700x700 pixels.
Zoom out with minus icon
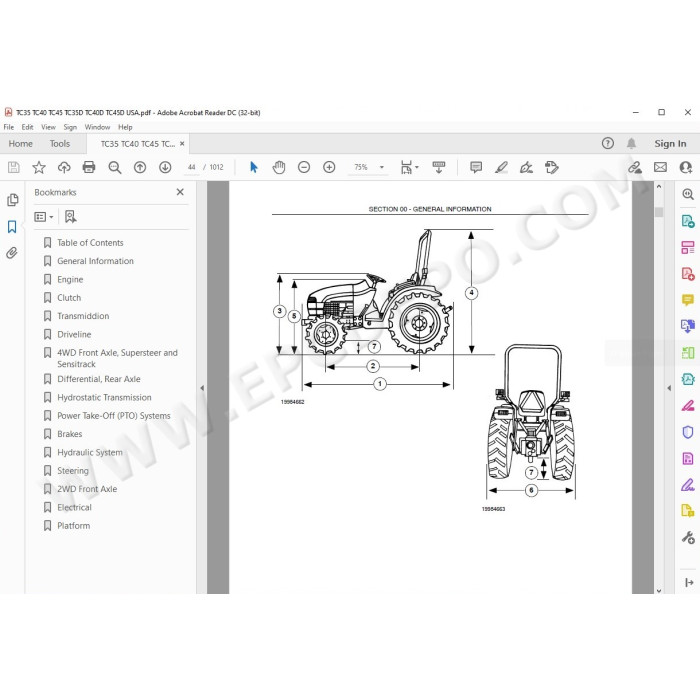(x=304, y=167)
